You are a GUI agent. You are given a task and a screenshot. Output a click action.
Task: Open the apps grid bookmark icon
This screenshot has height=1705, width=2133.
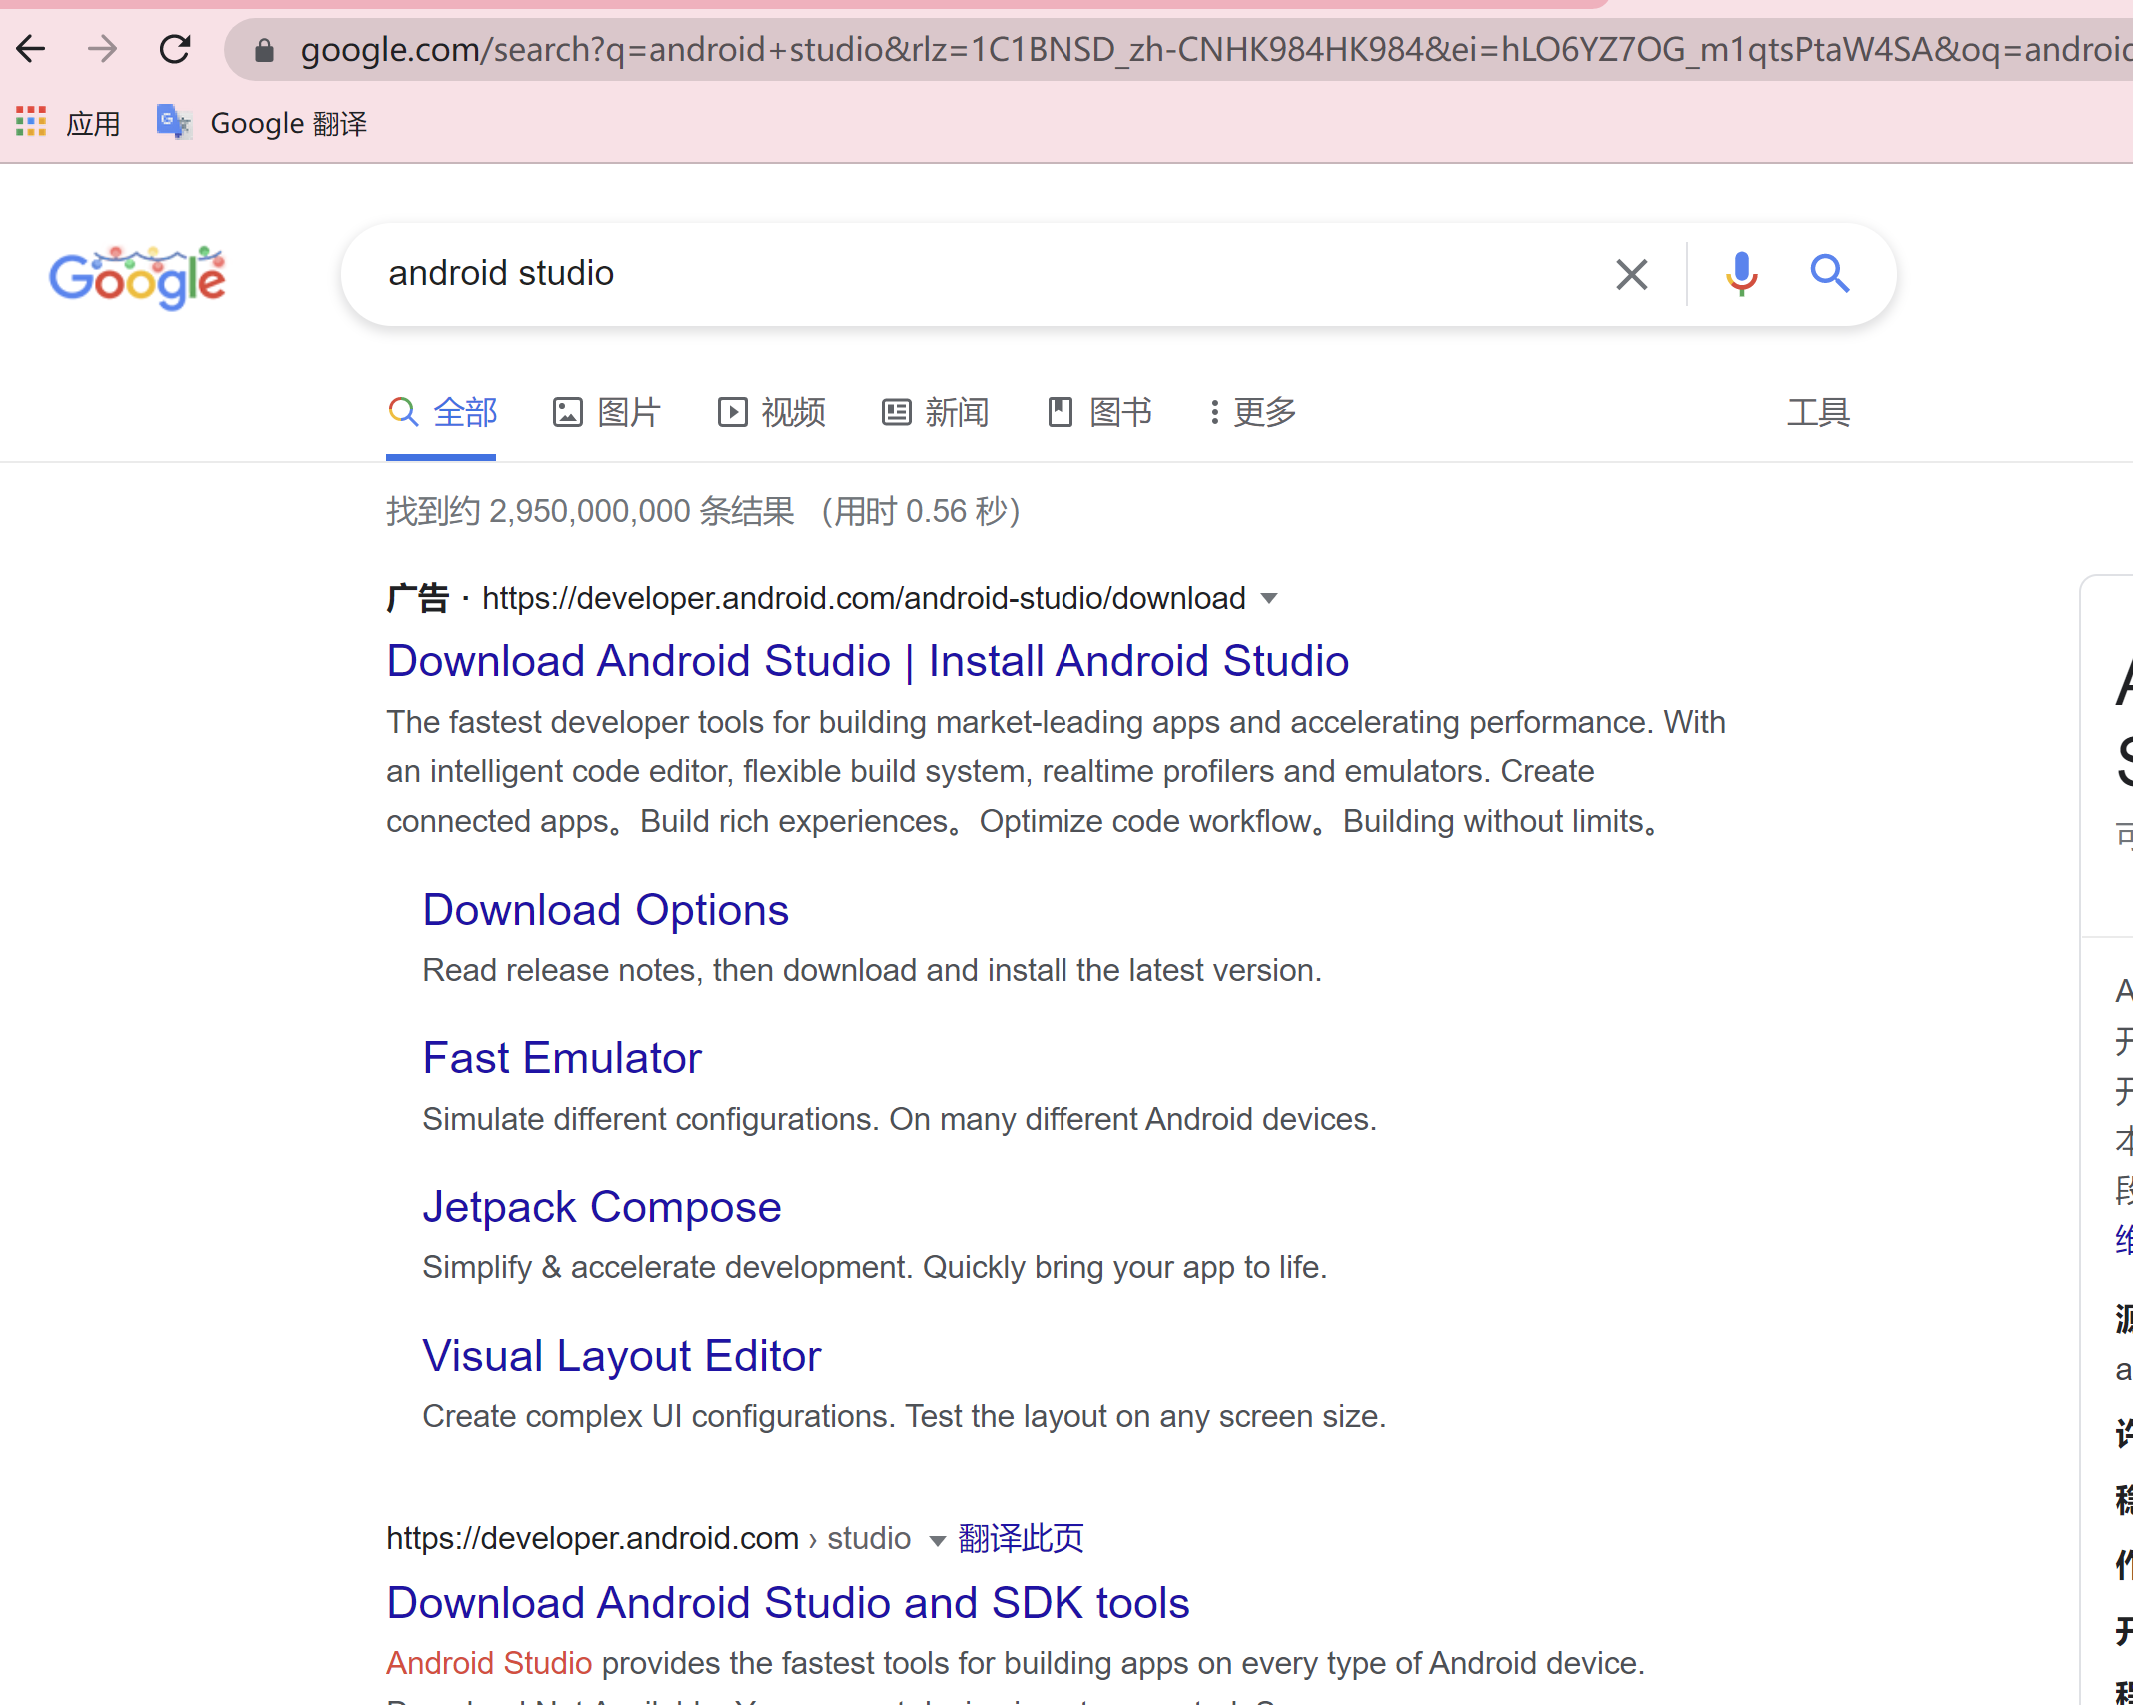click(x=31, y=122)
